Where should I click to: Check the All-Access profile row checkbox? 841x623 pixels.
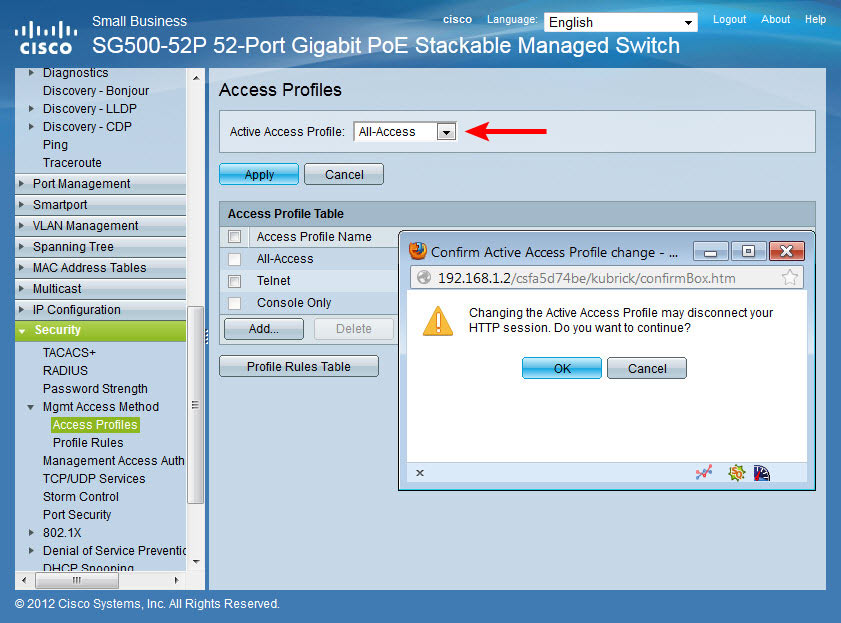point(234,259)
